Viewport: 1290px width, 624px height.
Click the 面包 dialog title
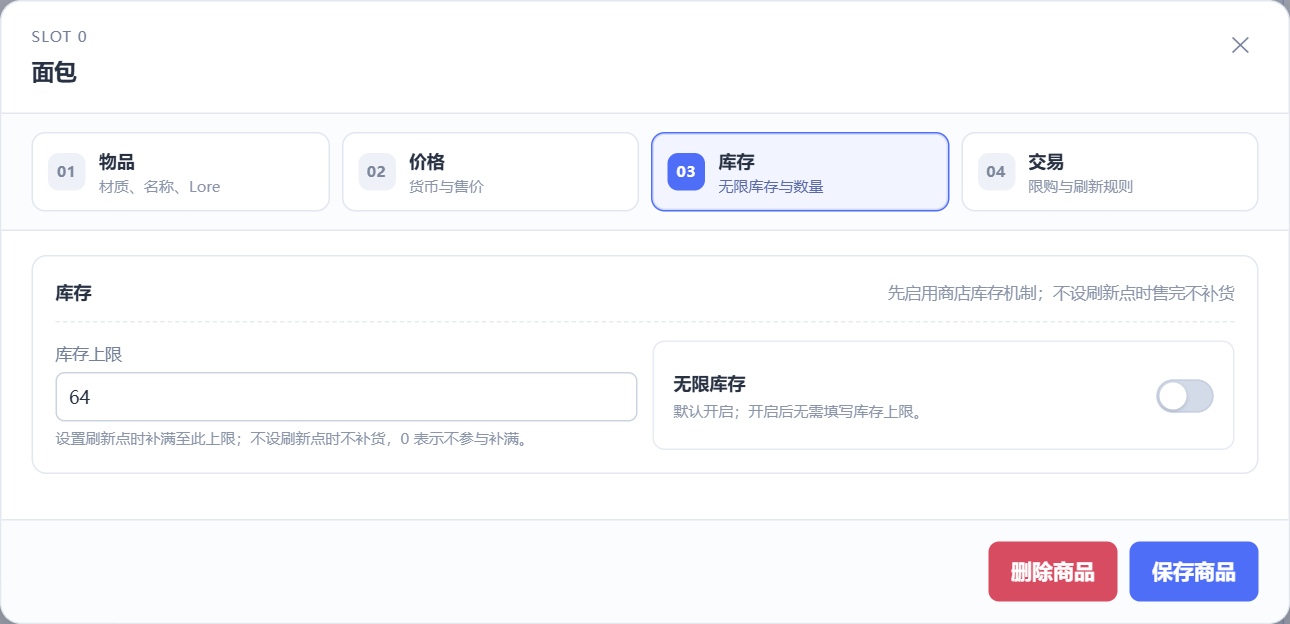tap(54, 72)
